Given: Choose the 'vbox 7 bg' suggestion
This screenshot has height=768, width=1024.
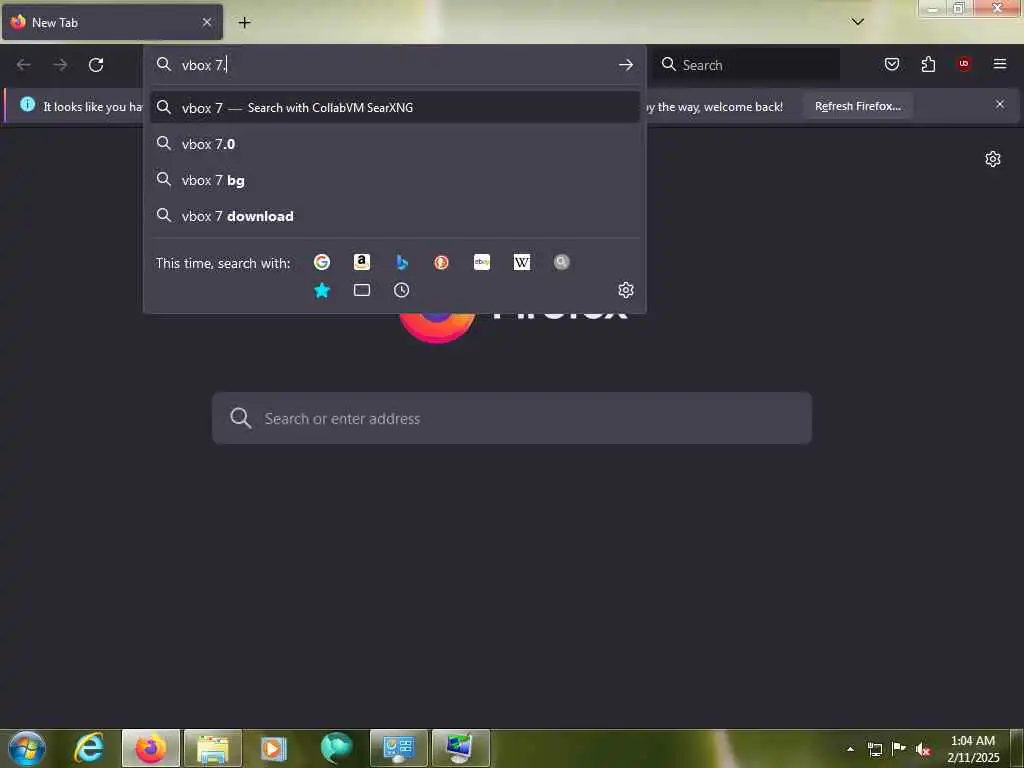Looking at the screenshot, I should pyautogui.click(x=394, y=180).
